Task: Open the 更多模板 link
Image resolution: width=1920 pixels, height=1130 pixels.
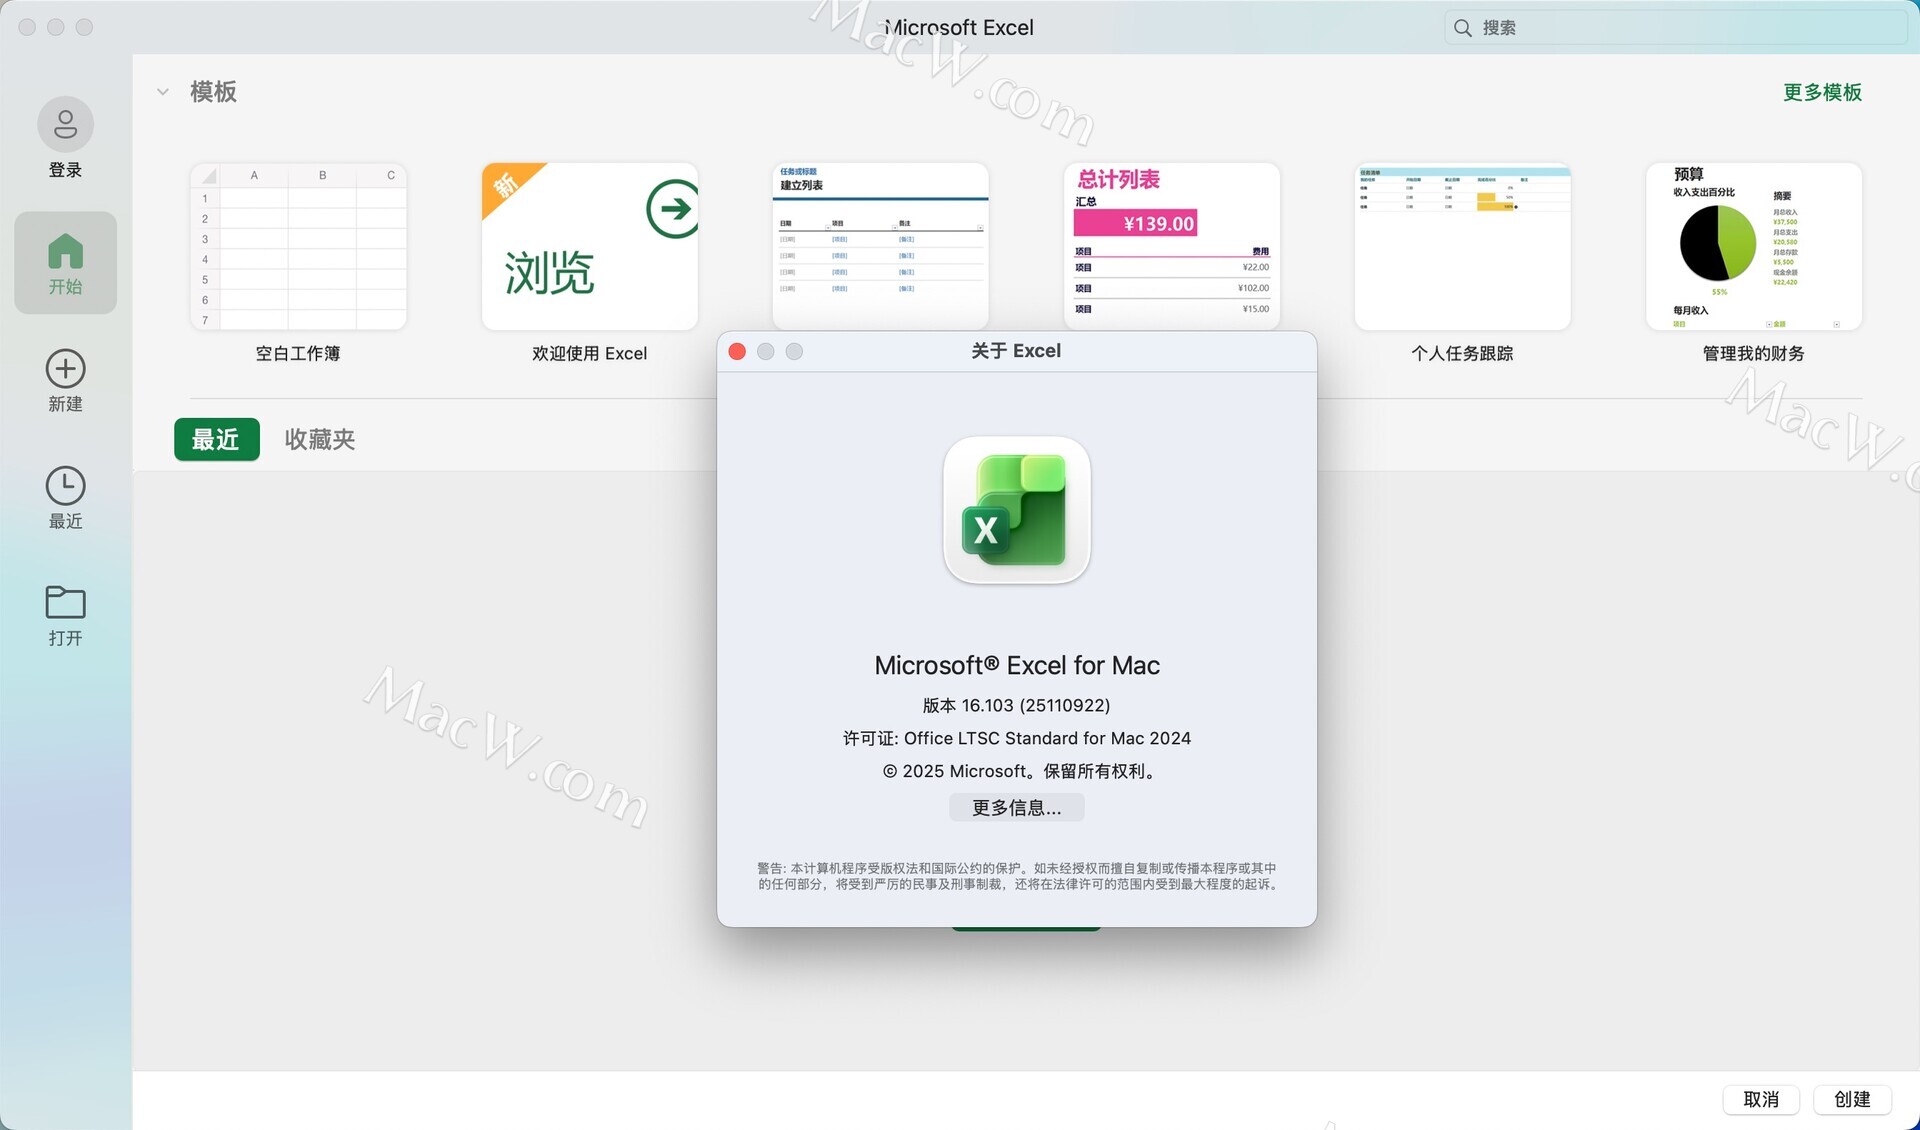Action: (x=1821, y=92)
